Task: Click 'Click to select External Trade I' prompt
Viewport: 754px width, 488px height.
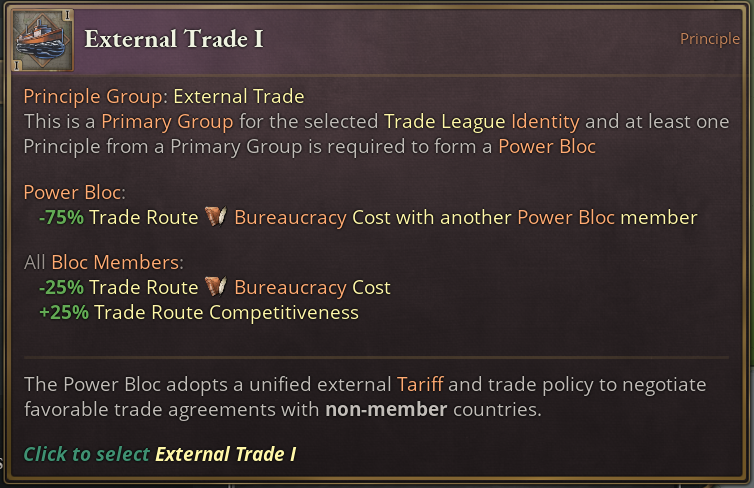Action: 160,454
